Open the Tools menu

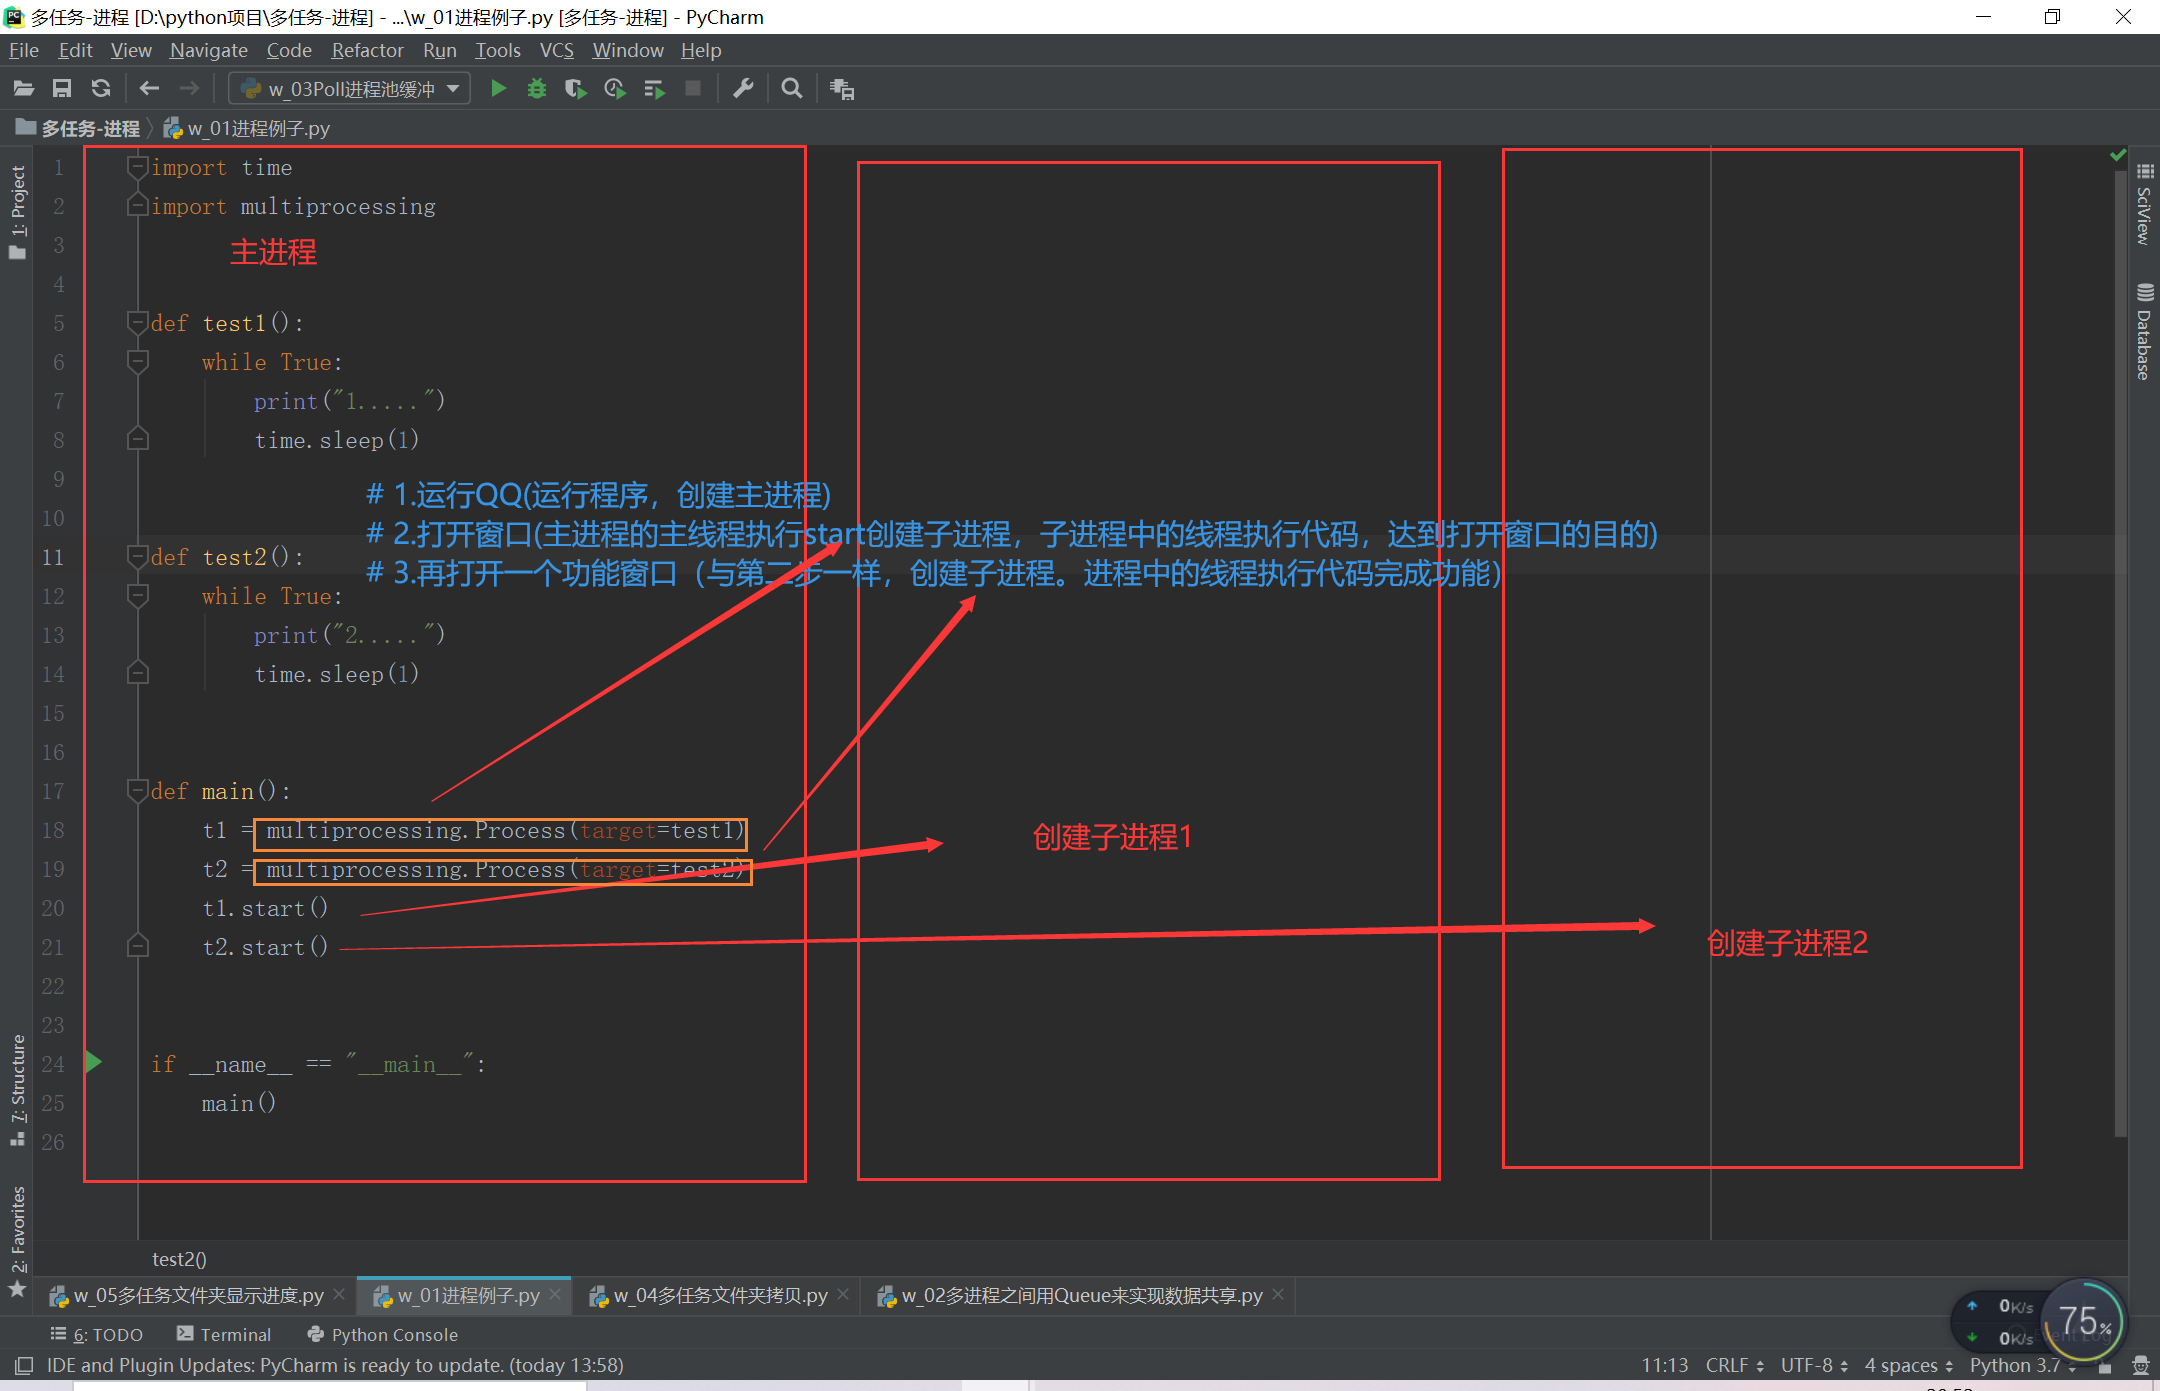click(x=497, y=50)
